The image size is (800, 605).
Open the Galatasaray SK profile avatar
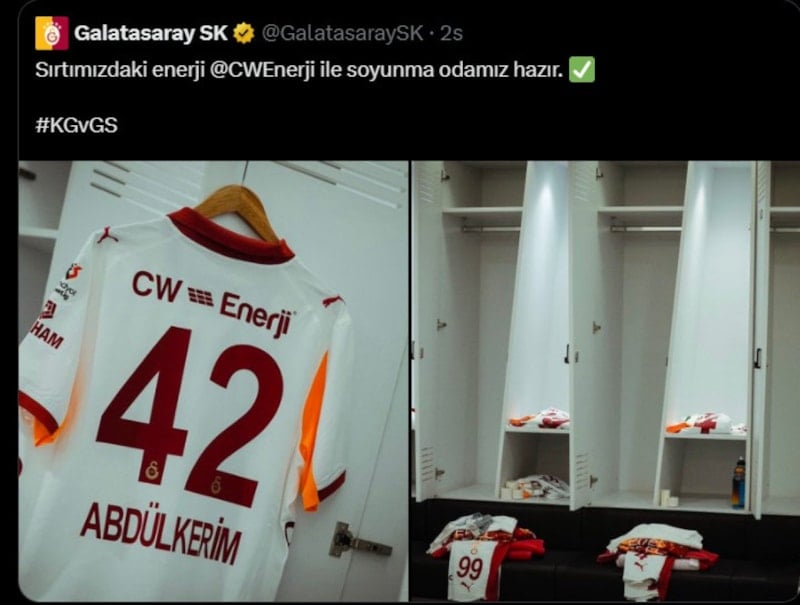click(52, 33)
